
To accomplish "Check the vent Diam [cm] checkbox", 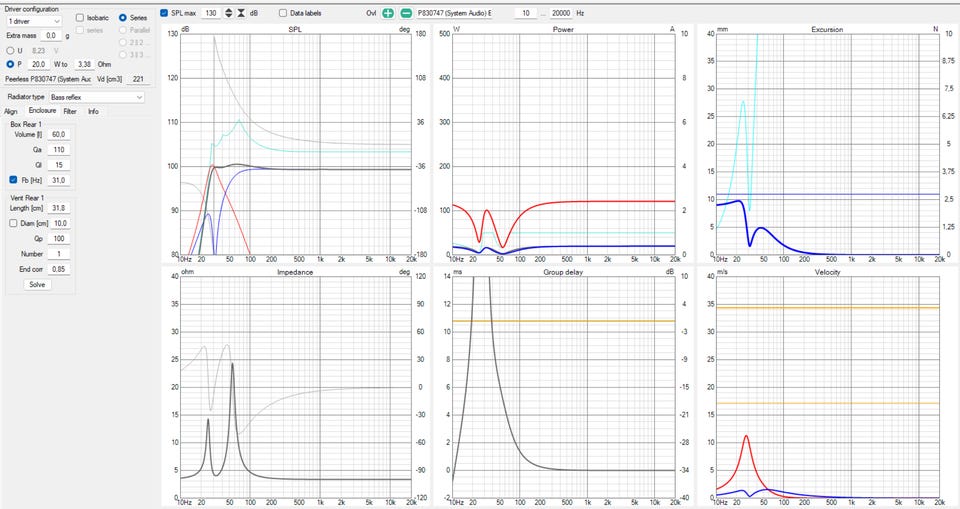I will (13, 224).
